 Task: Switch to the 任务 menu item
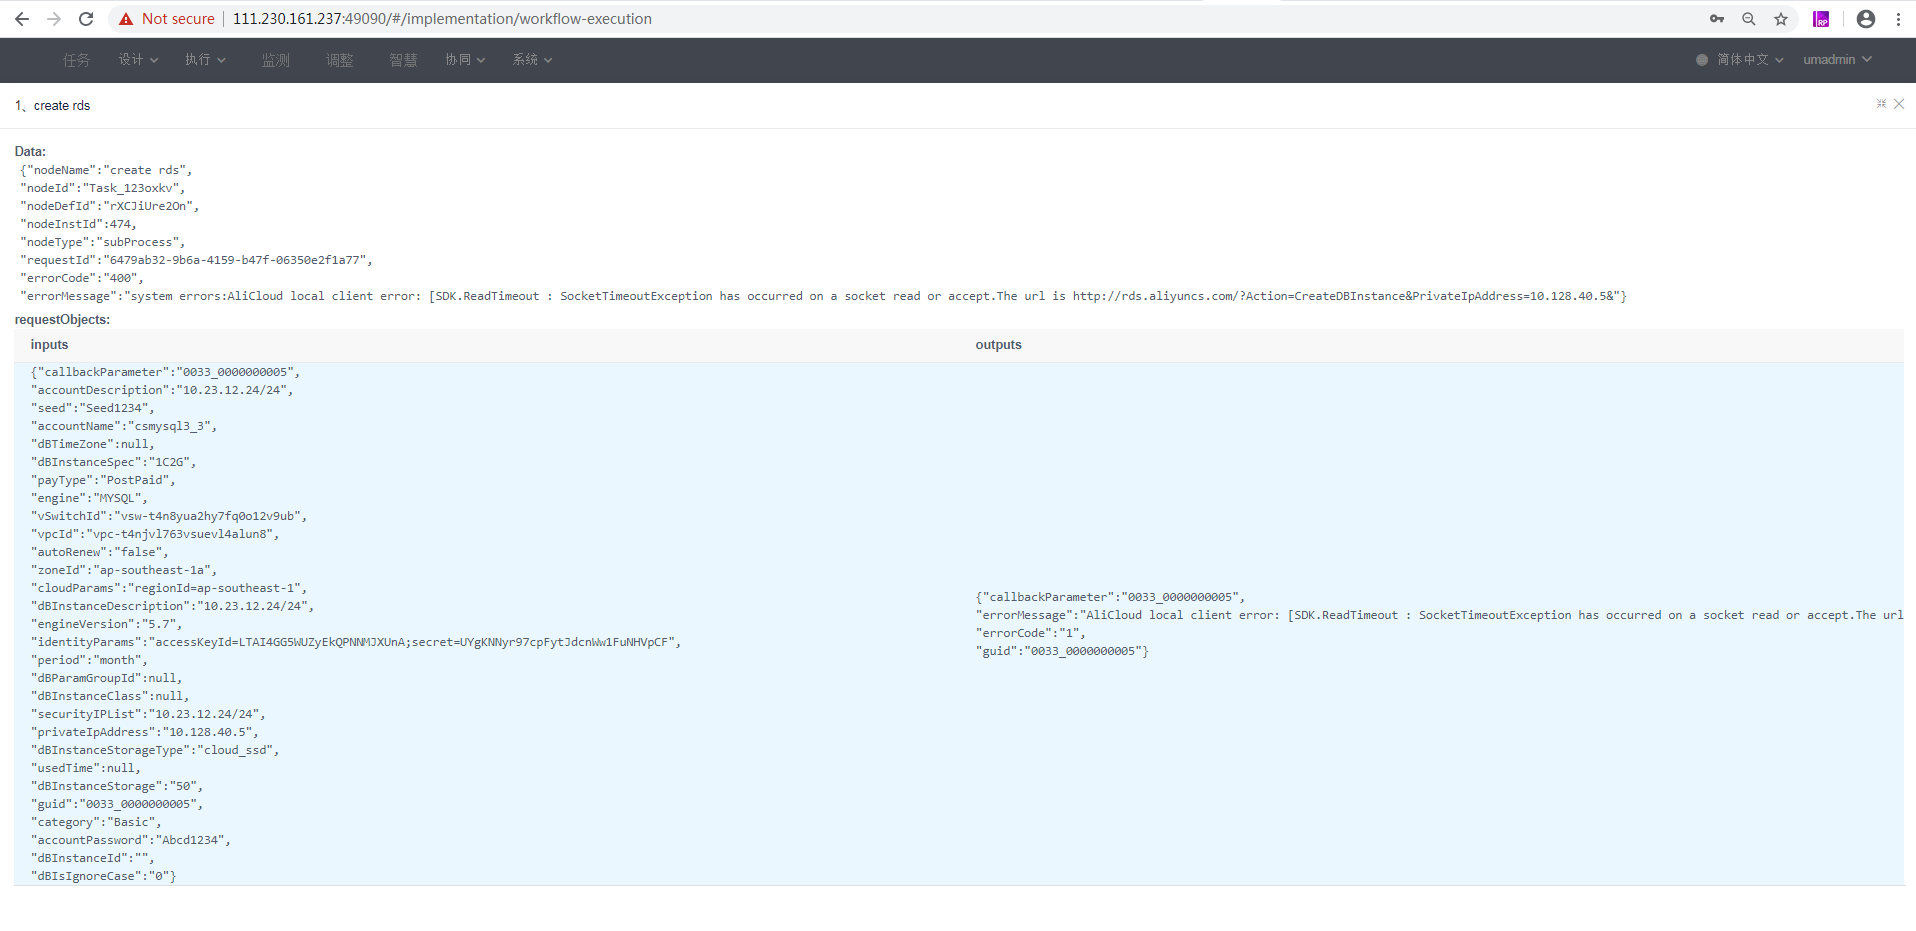click(x=76, y=60)
